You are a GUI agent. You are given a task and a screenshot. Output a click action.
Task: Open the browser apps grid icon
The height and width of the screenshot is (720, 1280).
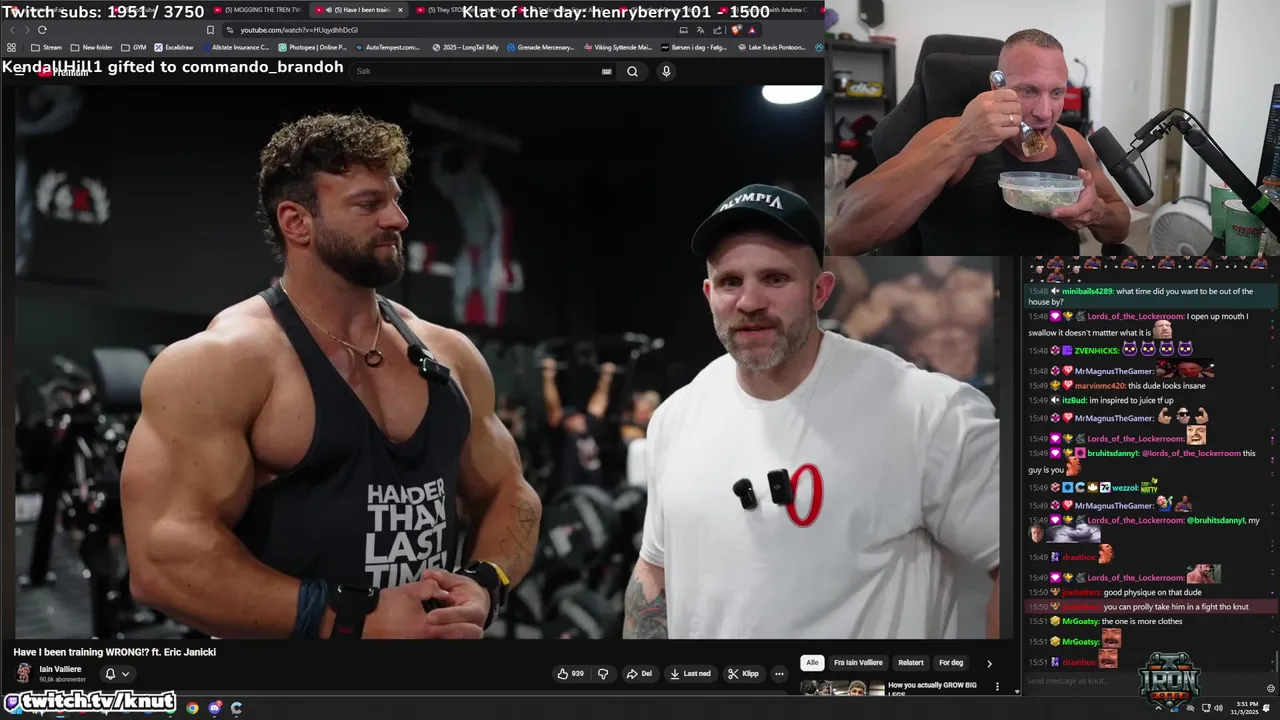point(11,47)
